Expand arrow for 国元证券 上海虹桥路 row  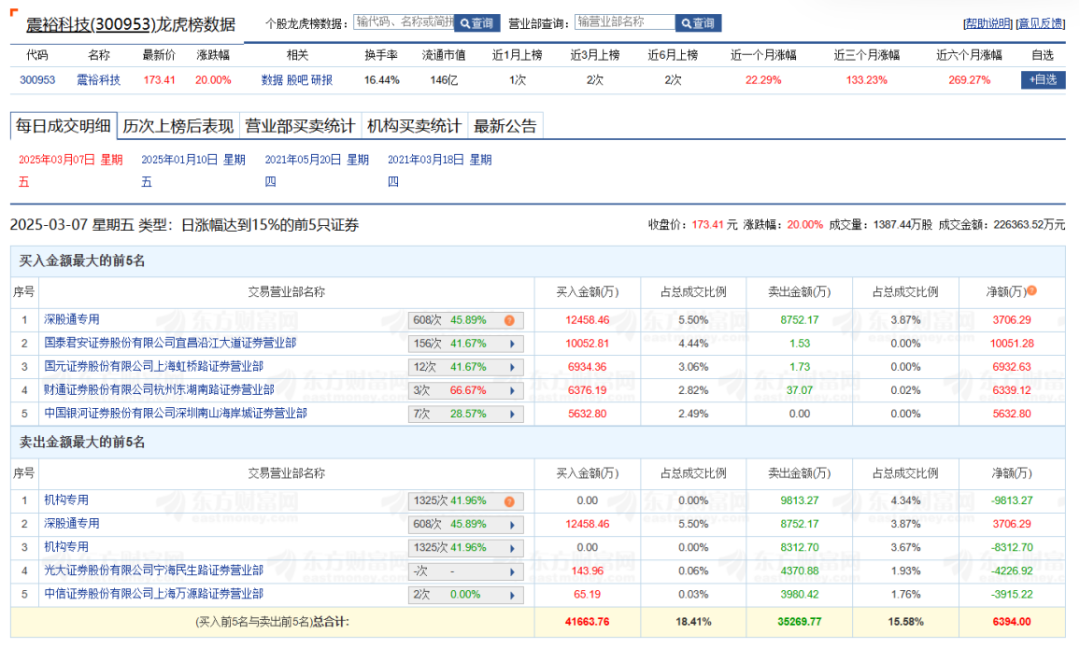pos(512,367)
